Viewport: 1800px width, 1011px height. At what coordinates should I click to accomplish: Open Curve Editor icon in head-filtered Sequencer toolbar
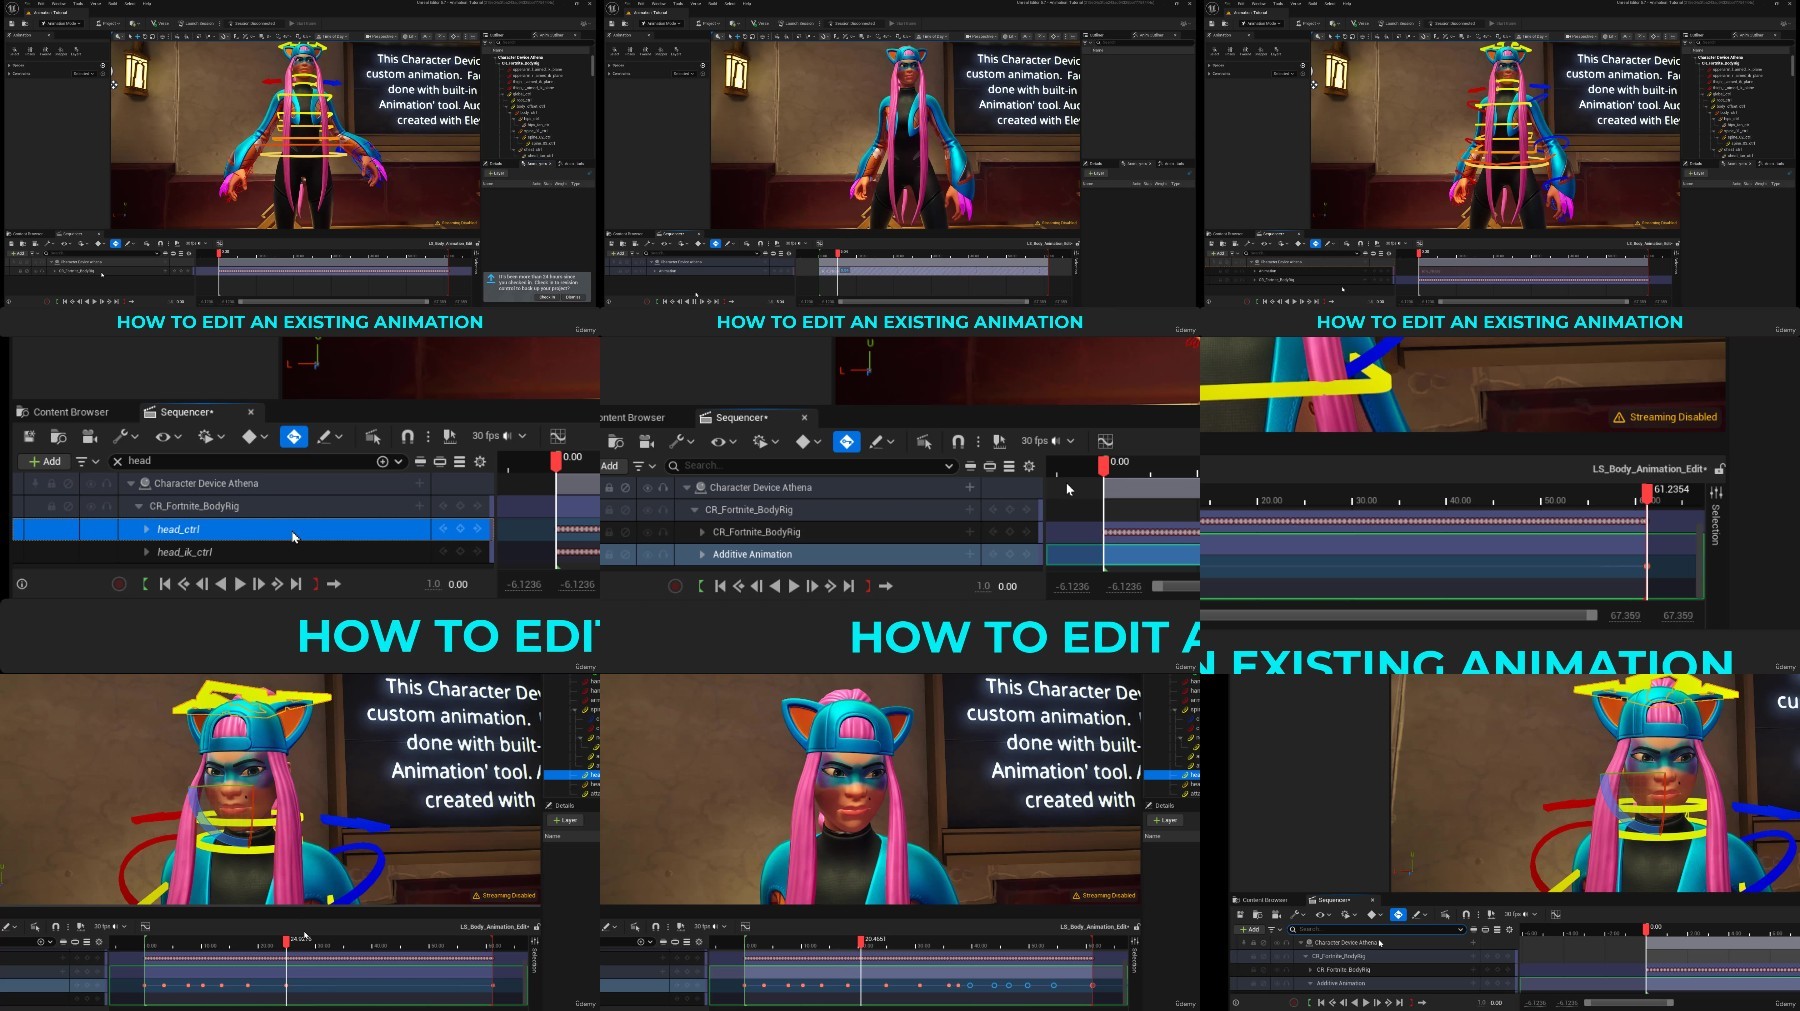pos(558,436)
